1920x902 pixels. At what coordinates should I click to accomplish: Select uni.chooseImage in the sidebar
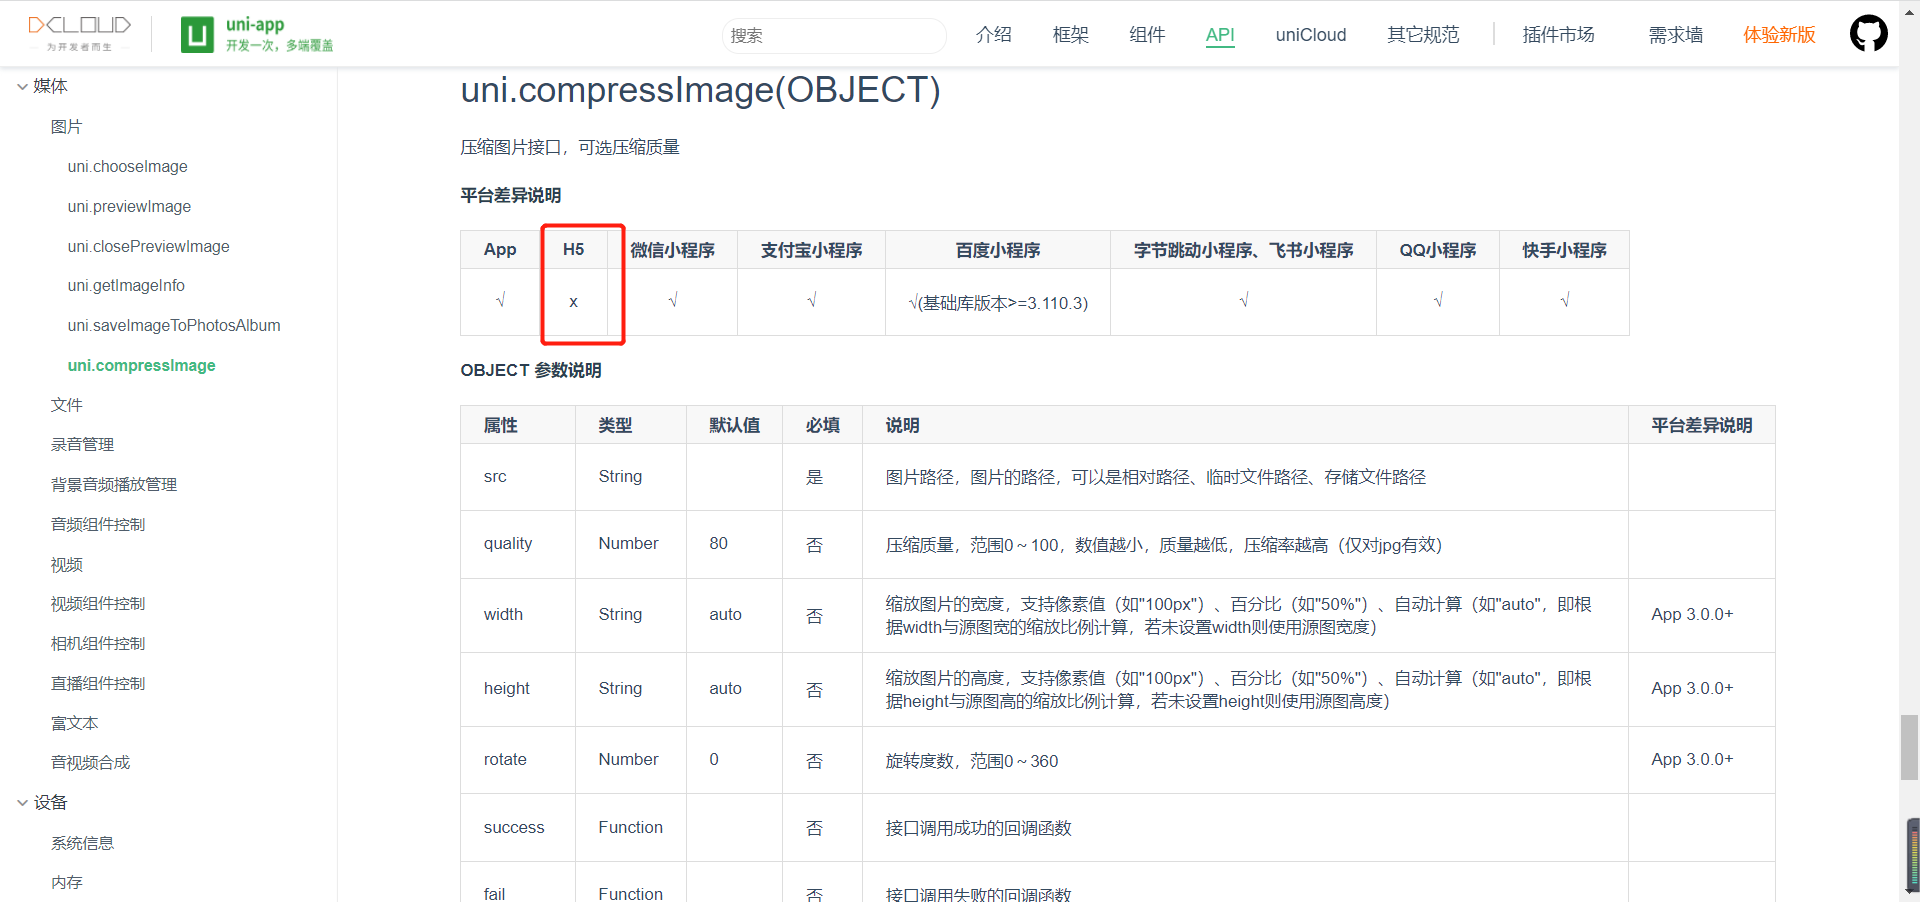tap(127, 166)
